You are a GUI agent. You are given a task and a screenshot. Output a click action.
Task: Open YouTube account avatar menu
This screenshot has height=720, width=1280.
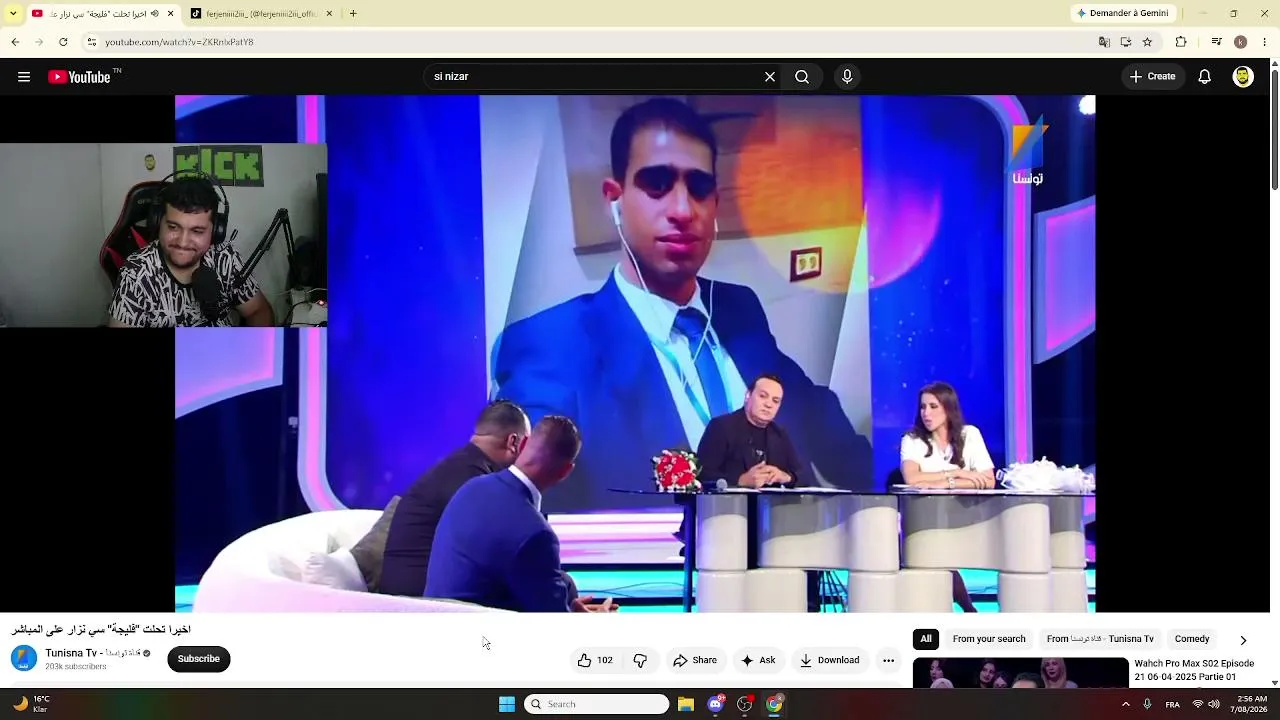(x=1243, y=77)
